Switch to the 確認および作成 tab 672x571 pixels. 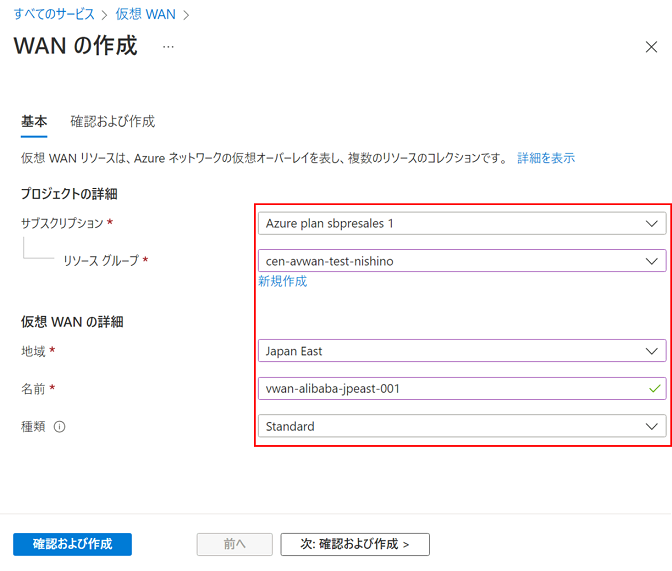(x=112, y=122)
